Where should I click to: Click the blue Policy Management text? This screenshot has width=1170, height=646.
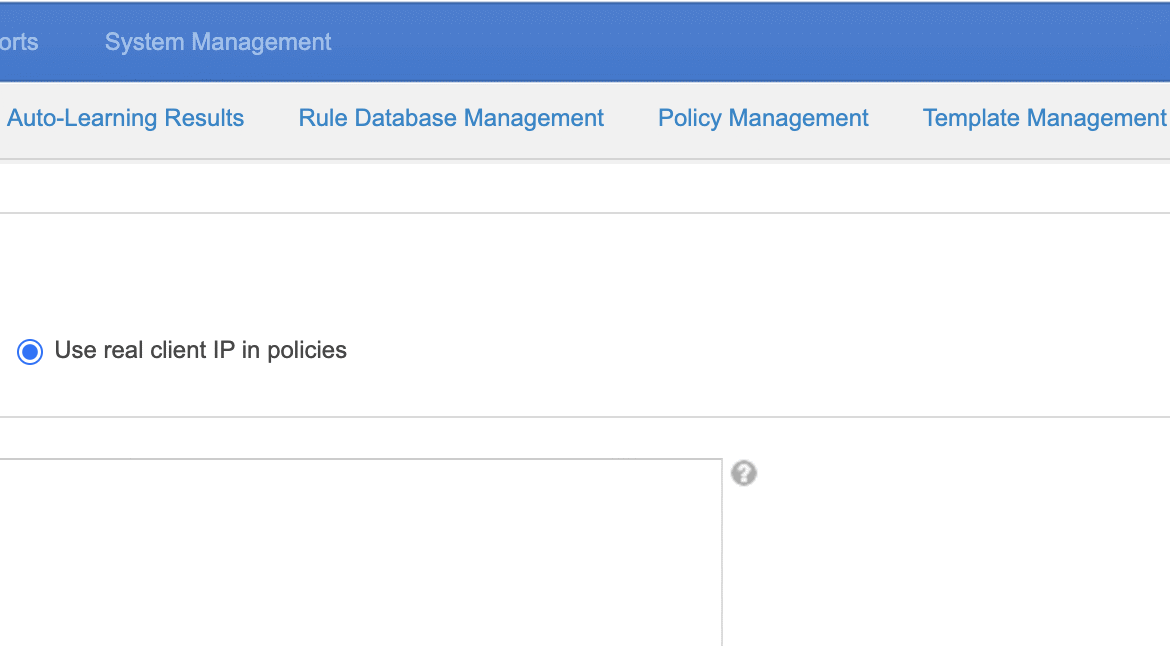(x=763, y=118)
